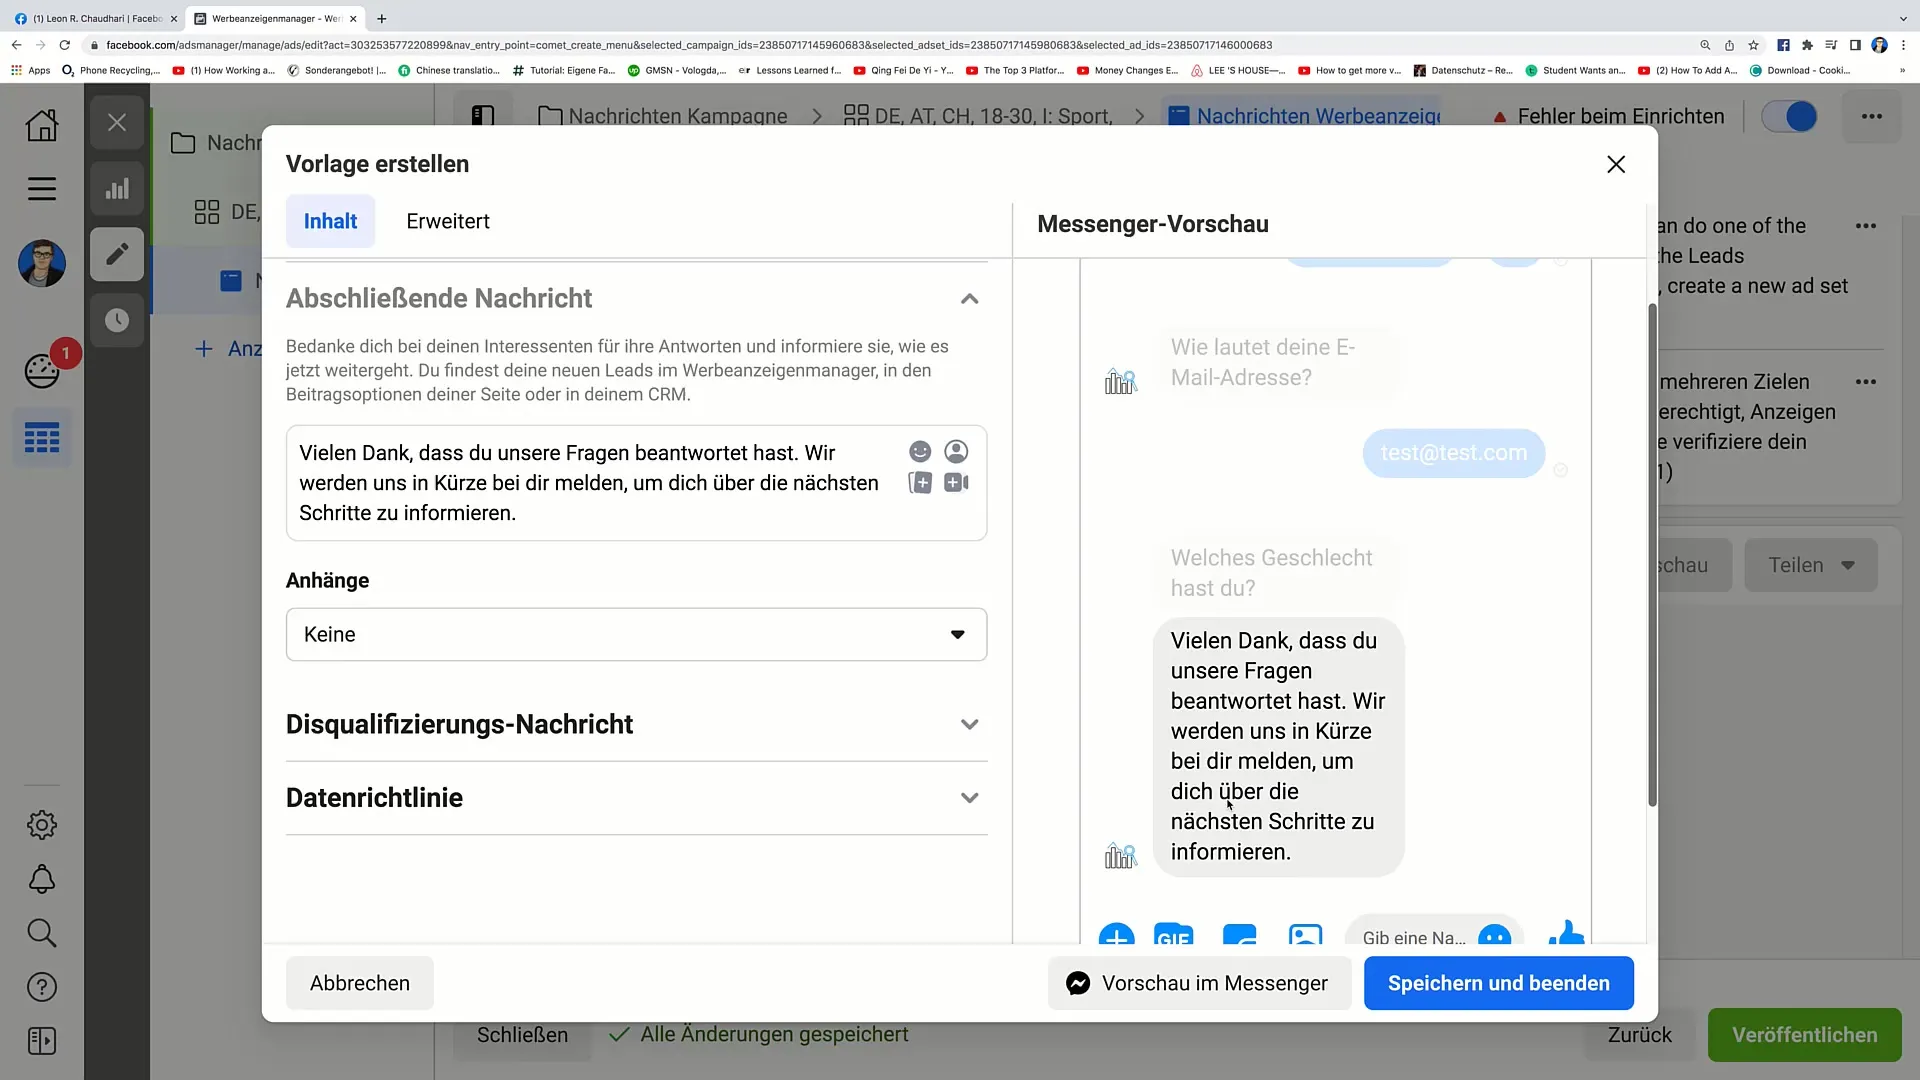Click the abschließende Nachricht text input field
1920x1080 pixels.
637,483
